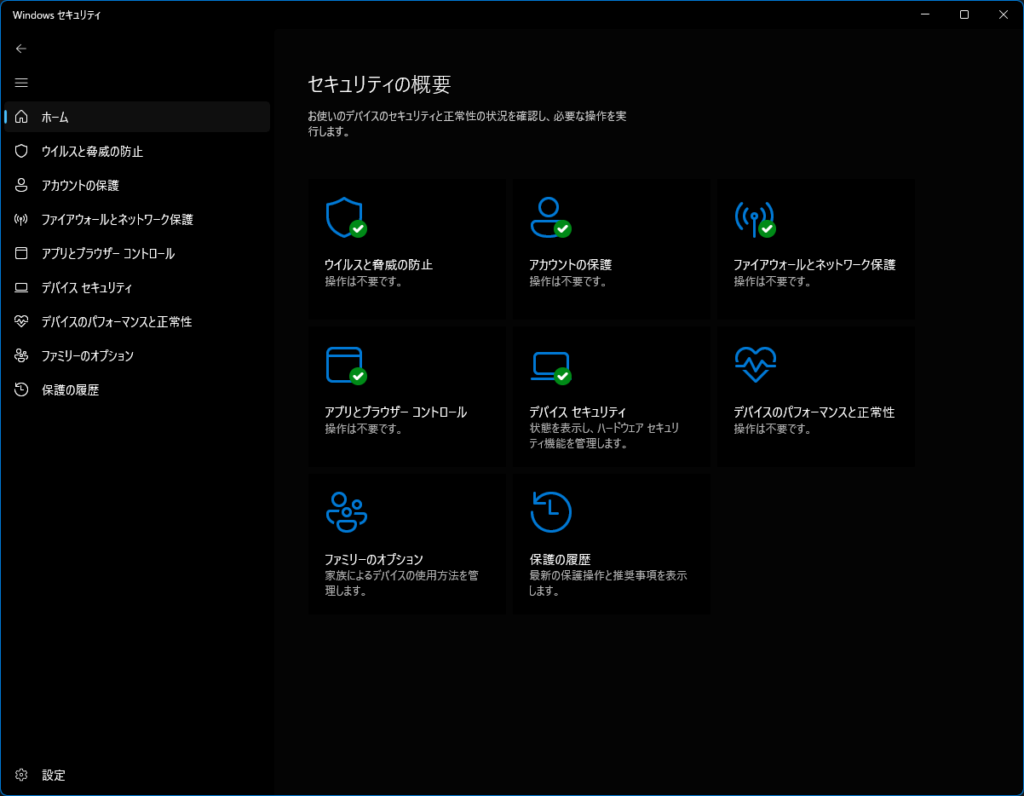This screenshot has height=796, width=1024.
Task: Open the family options people tile icon
Action: tap(346, 512)
